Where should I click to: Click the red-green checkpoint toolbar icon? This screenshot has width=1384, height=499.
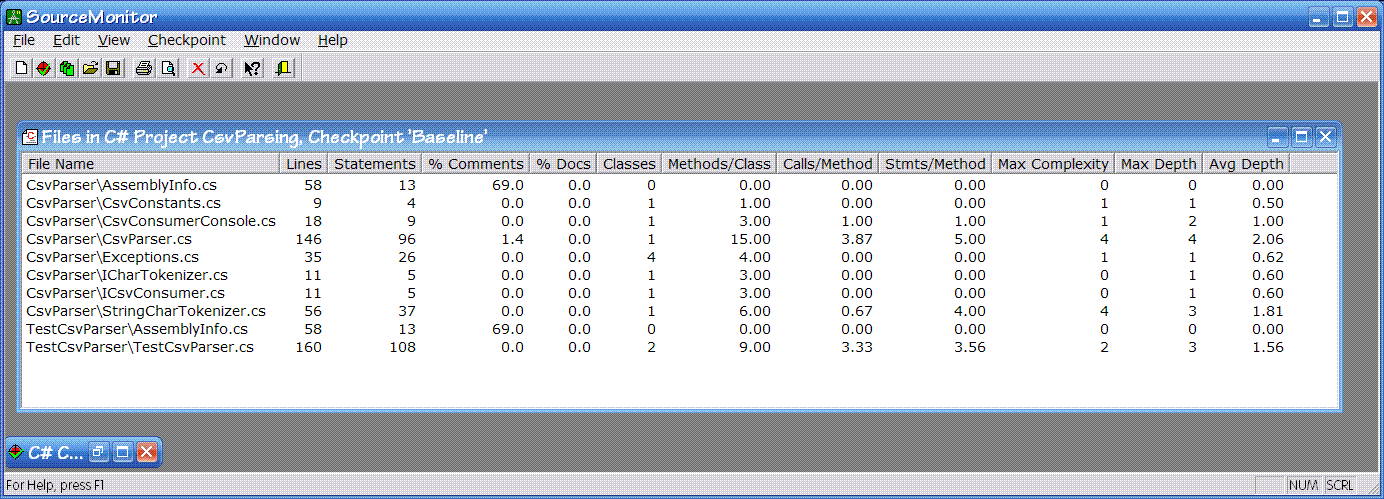click(44, 68)
